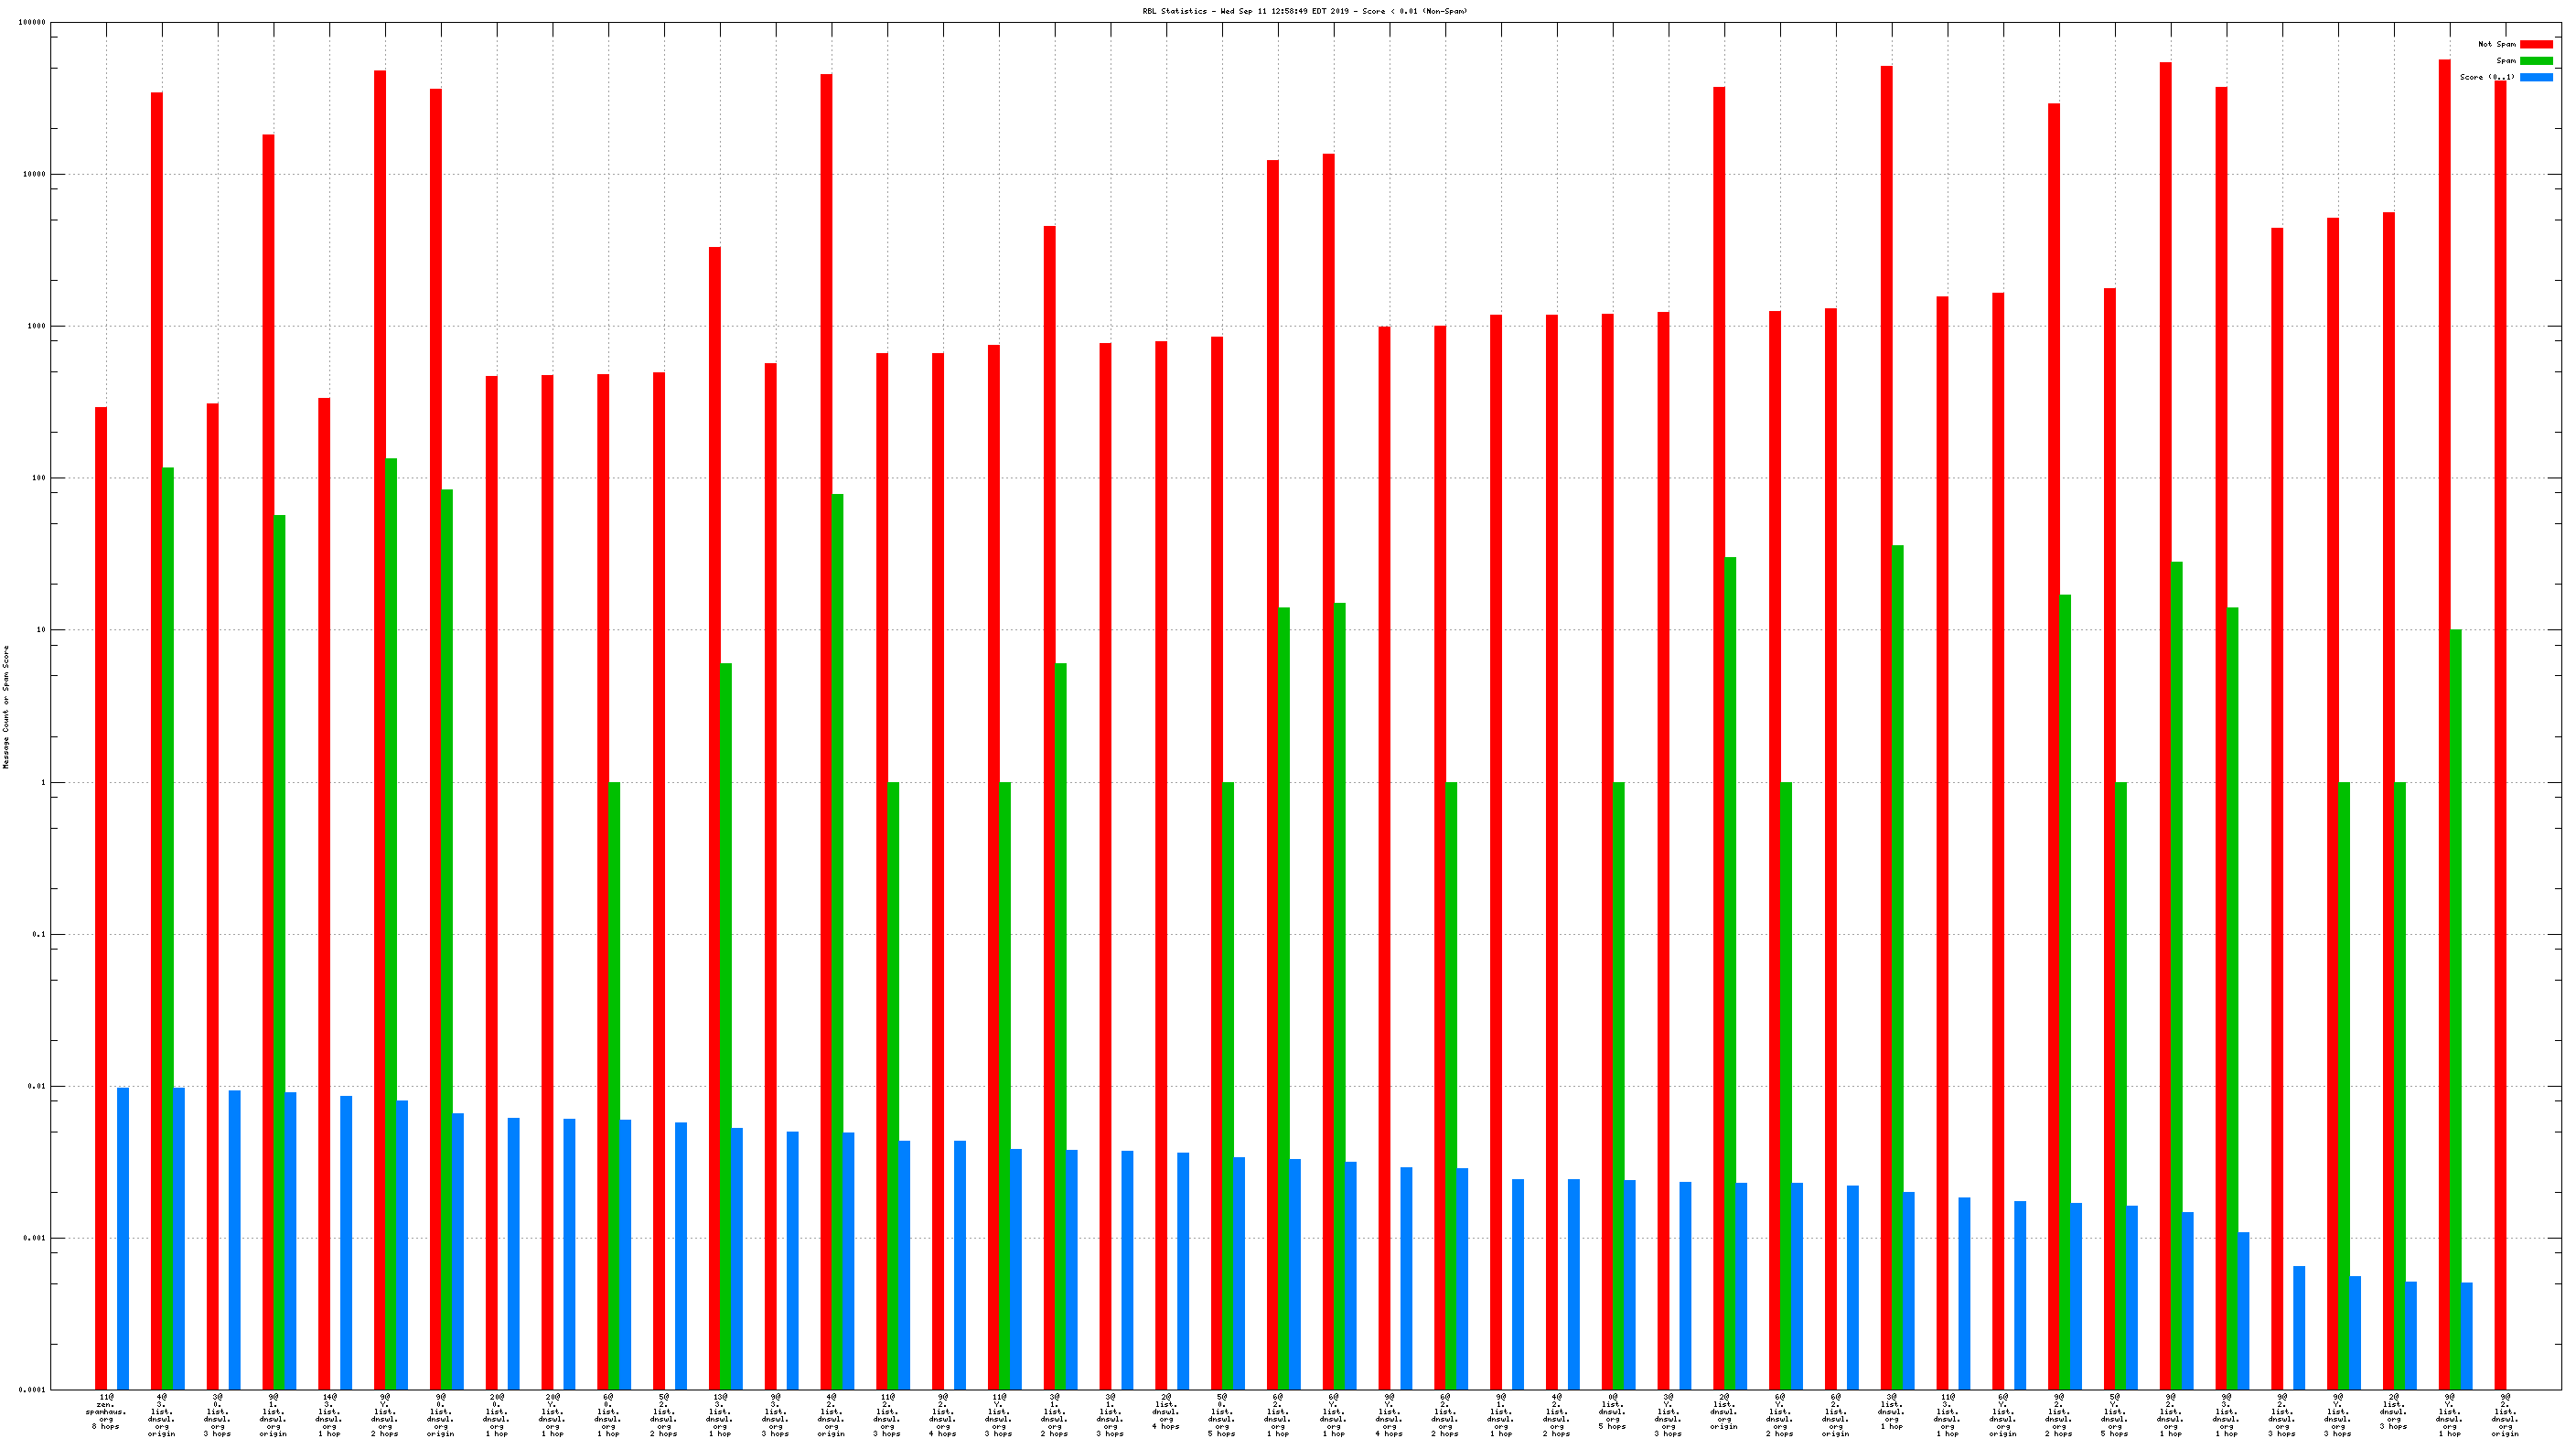This screenshot has width=2576, height=1449.
Task: Click the '1' y-axis tick label
Action: click(x=43, y=782)
